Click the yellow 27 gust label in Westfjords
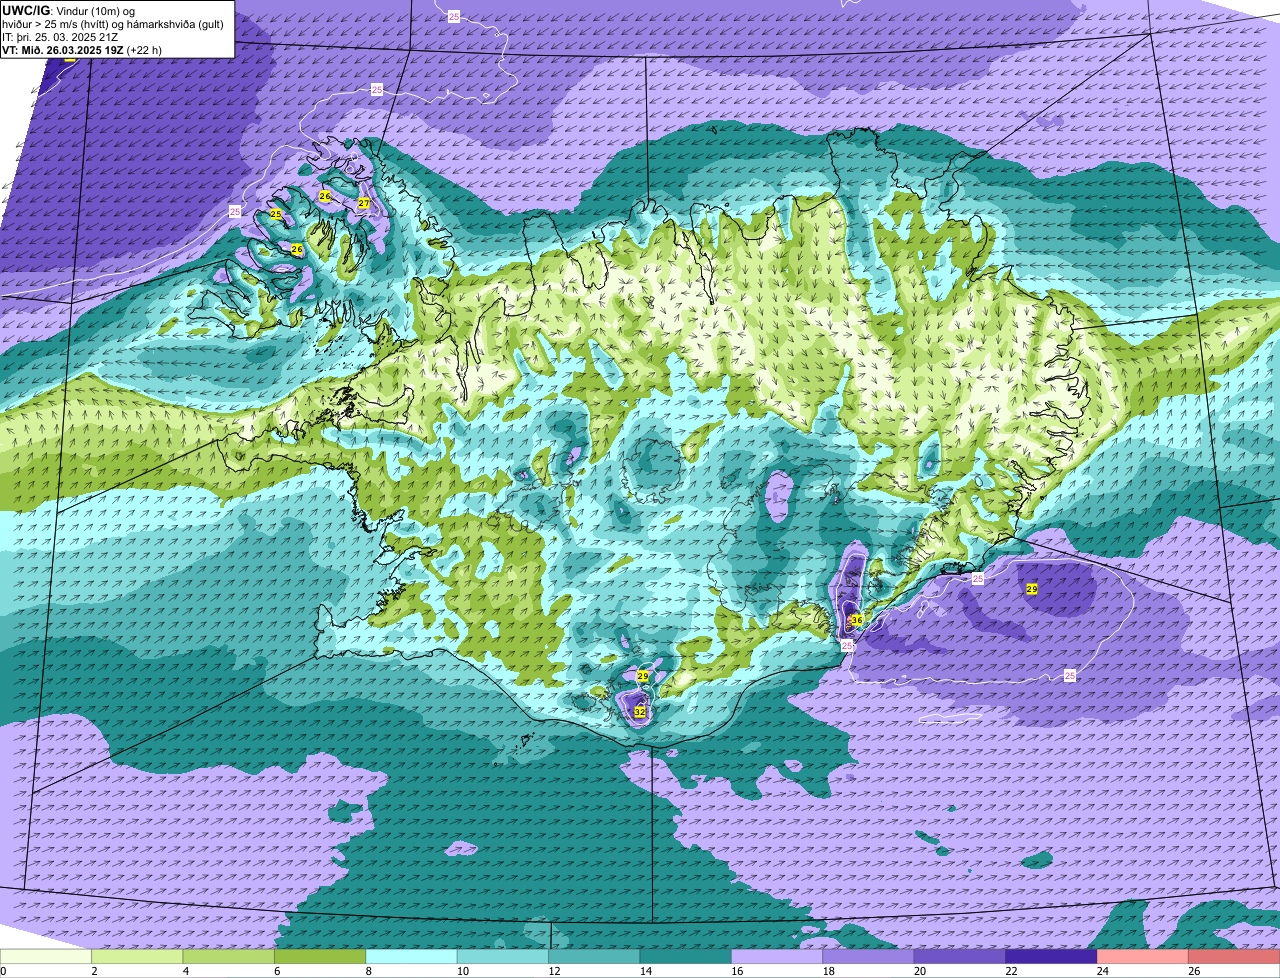 [364, 203]
